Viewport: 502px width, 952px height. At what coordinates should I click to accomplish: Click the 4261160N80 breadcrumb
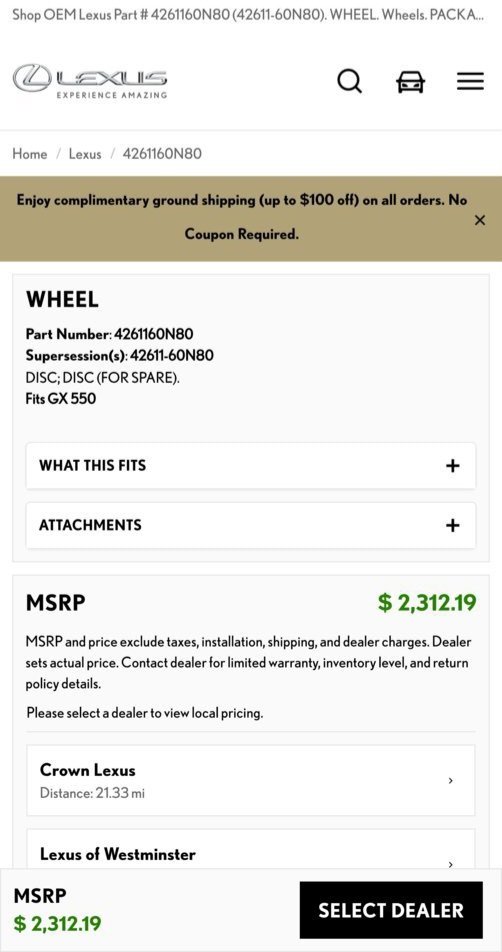click(162, 154)
